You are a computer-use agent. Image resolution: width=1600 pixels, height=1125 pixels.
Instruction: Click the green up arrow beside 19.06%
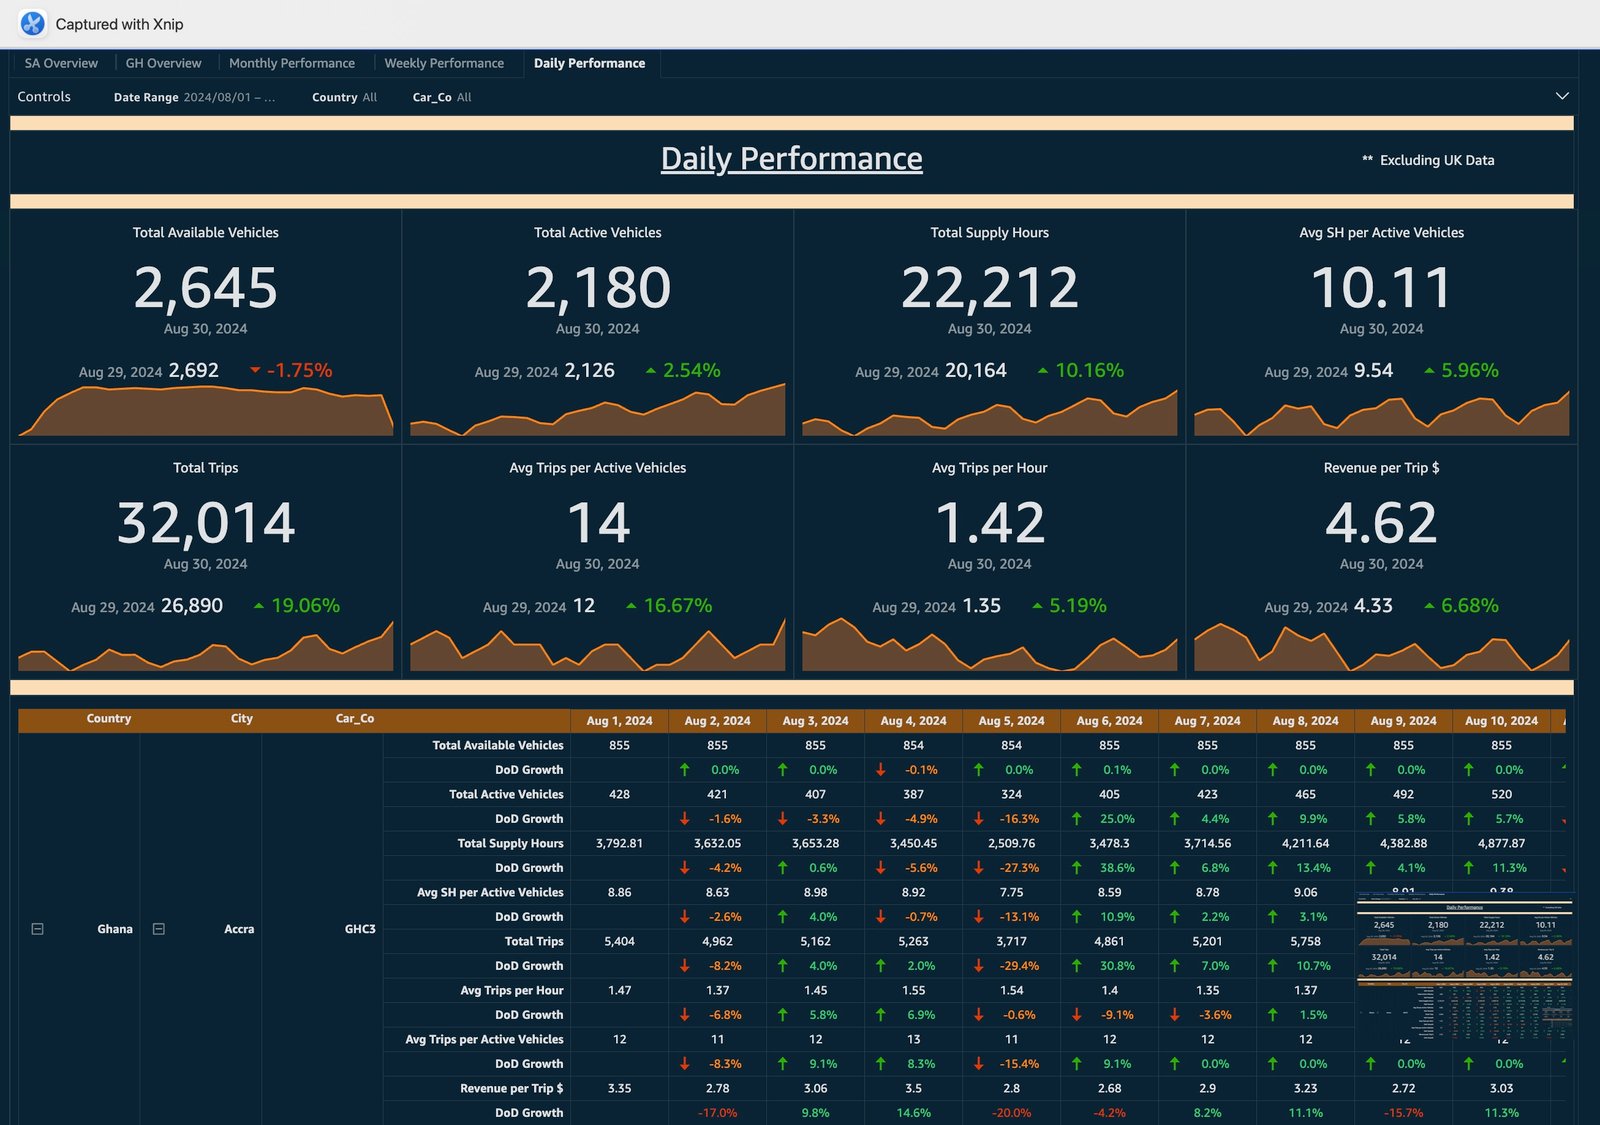click(x=259, y=605)
